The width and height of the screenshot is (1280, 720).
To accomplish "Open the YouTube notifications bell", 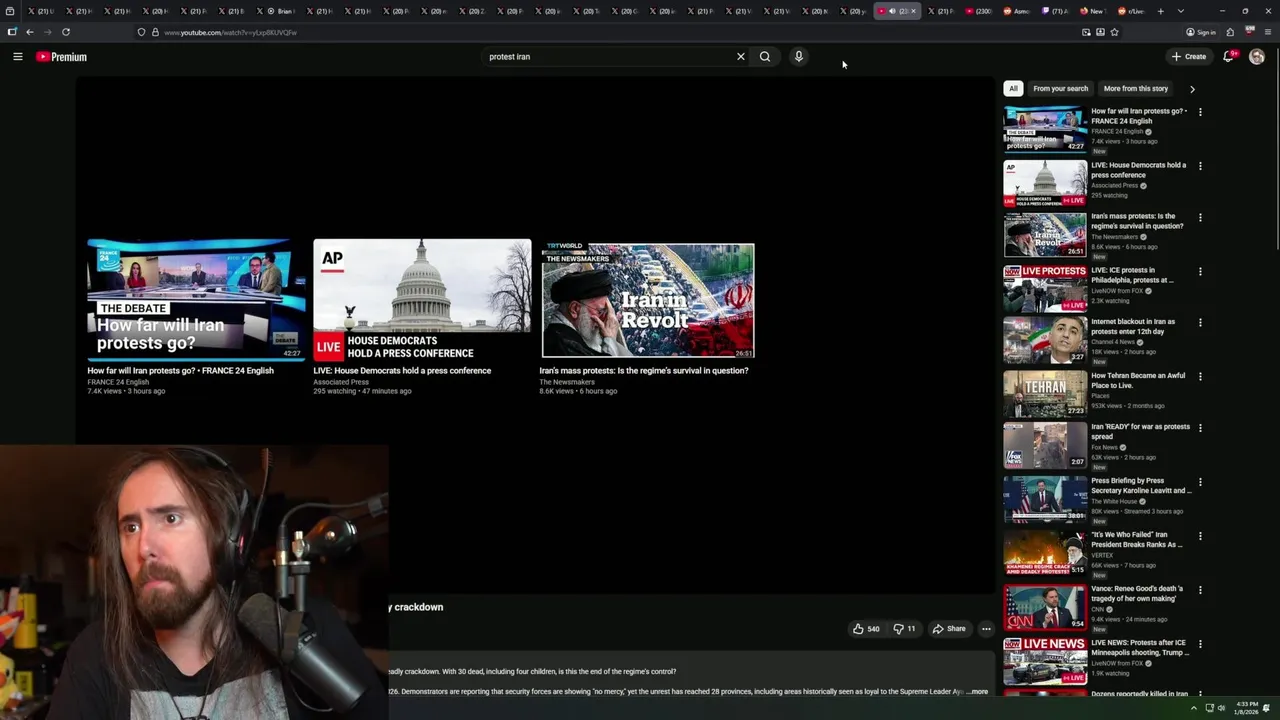I will (x=1228, y=56).
